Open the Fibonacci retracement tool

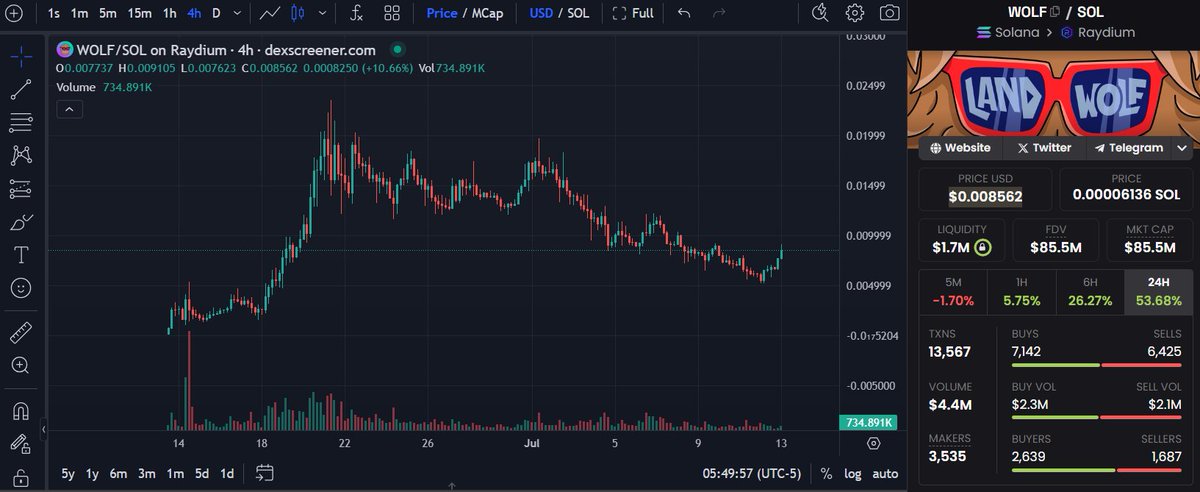[20, 122]
